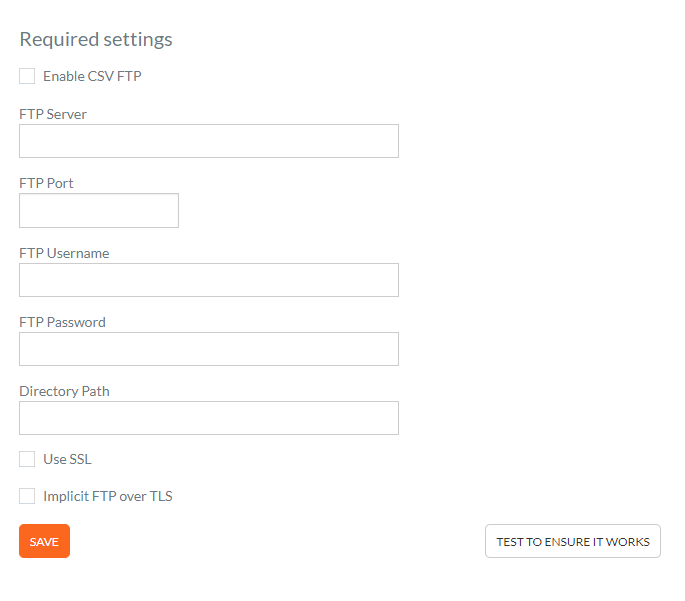685x601 pixels.
Task: Click the 'FTP Username' field label
Action: tap(64, 253)
